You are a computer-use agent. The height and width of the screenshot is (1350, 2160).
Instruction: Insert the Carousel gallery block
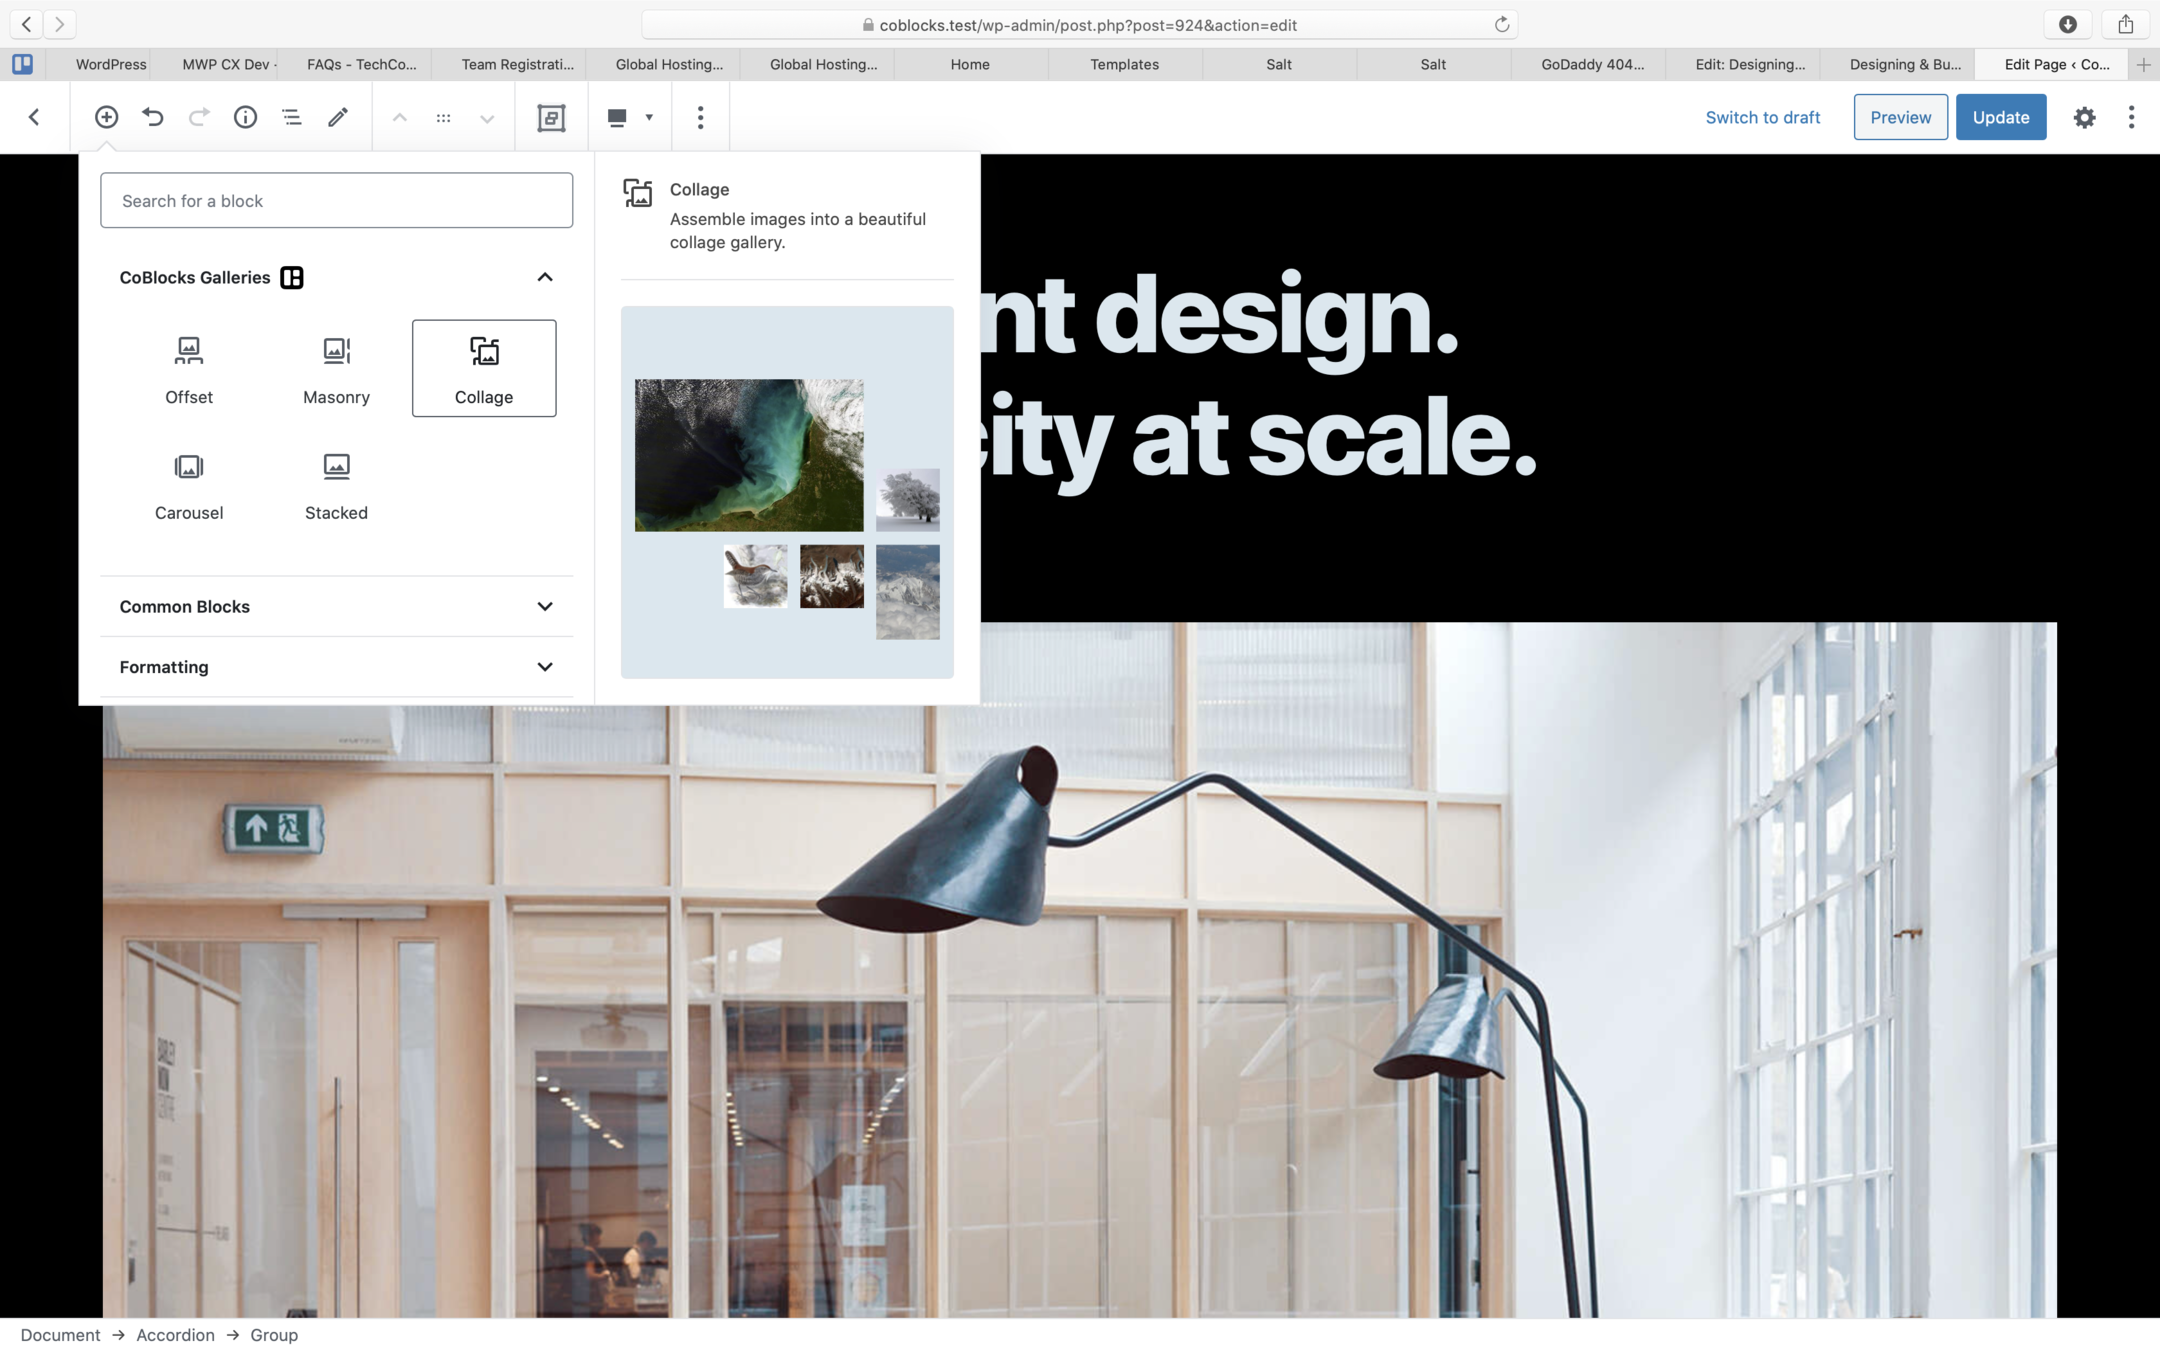click(189, 485)
